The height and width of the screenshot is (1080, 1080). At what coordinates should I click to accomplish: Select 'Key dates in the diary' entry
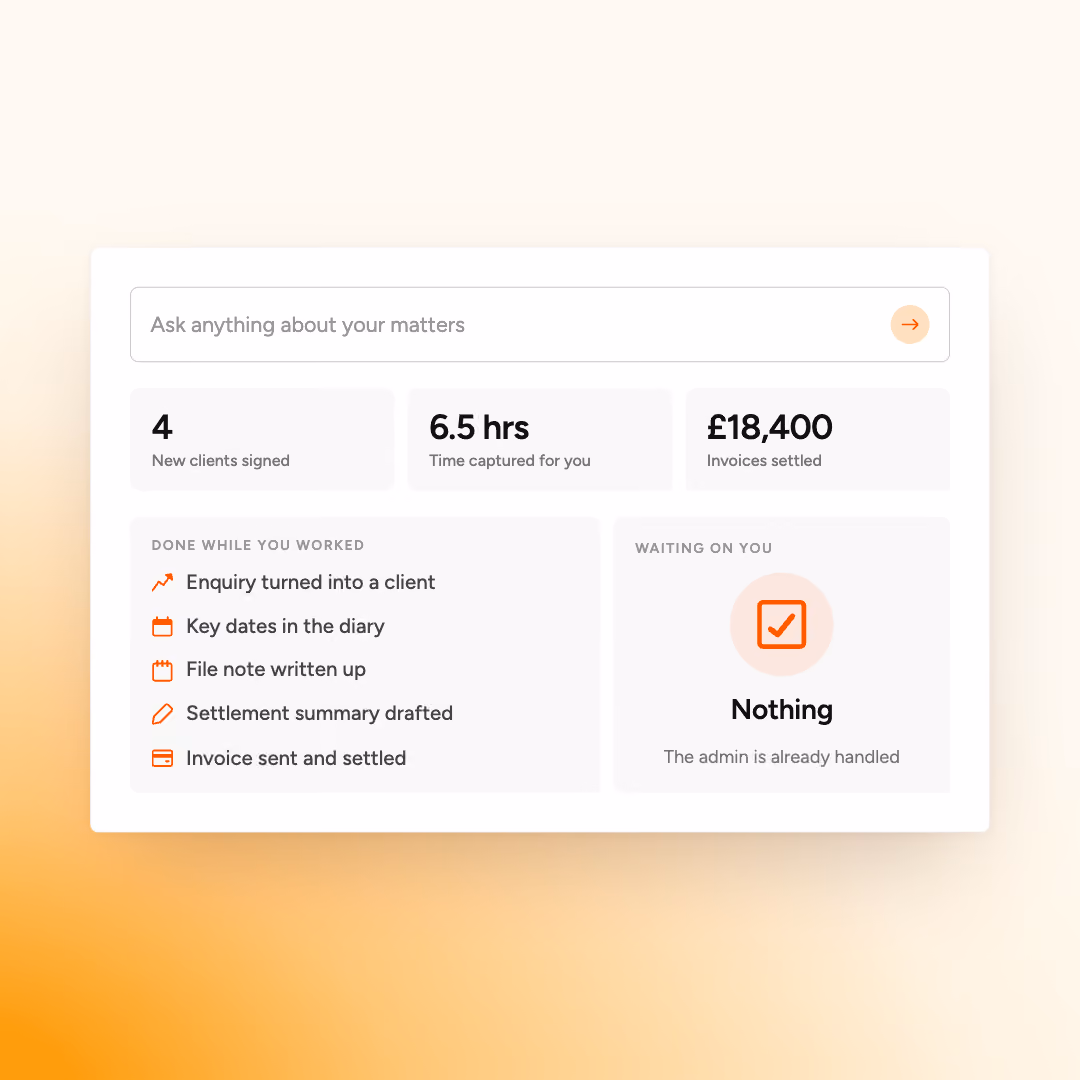pyautogui.click(x=285, y=626)
